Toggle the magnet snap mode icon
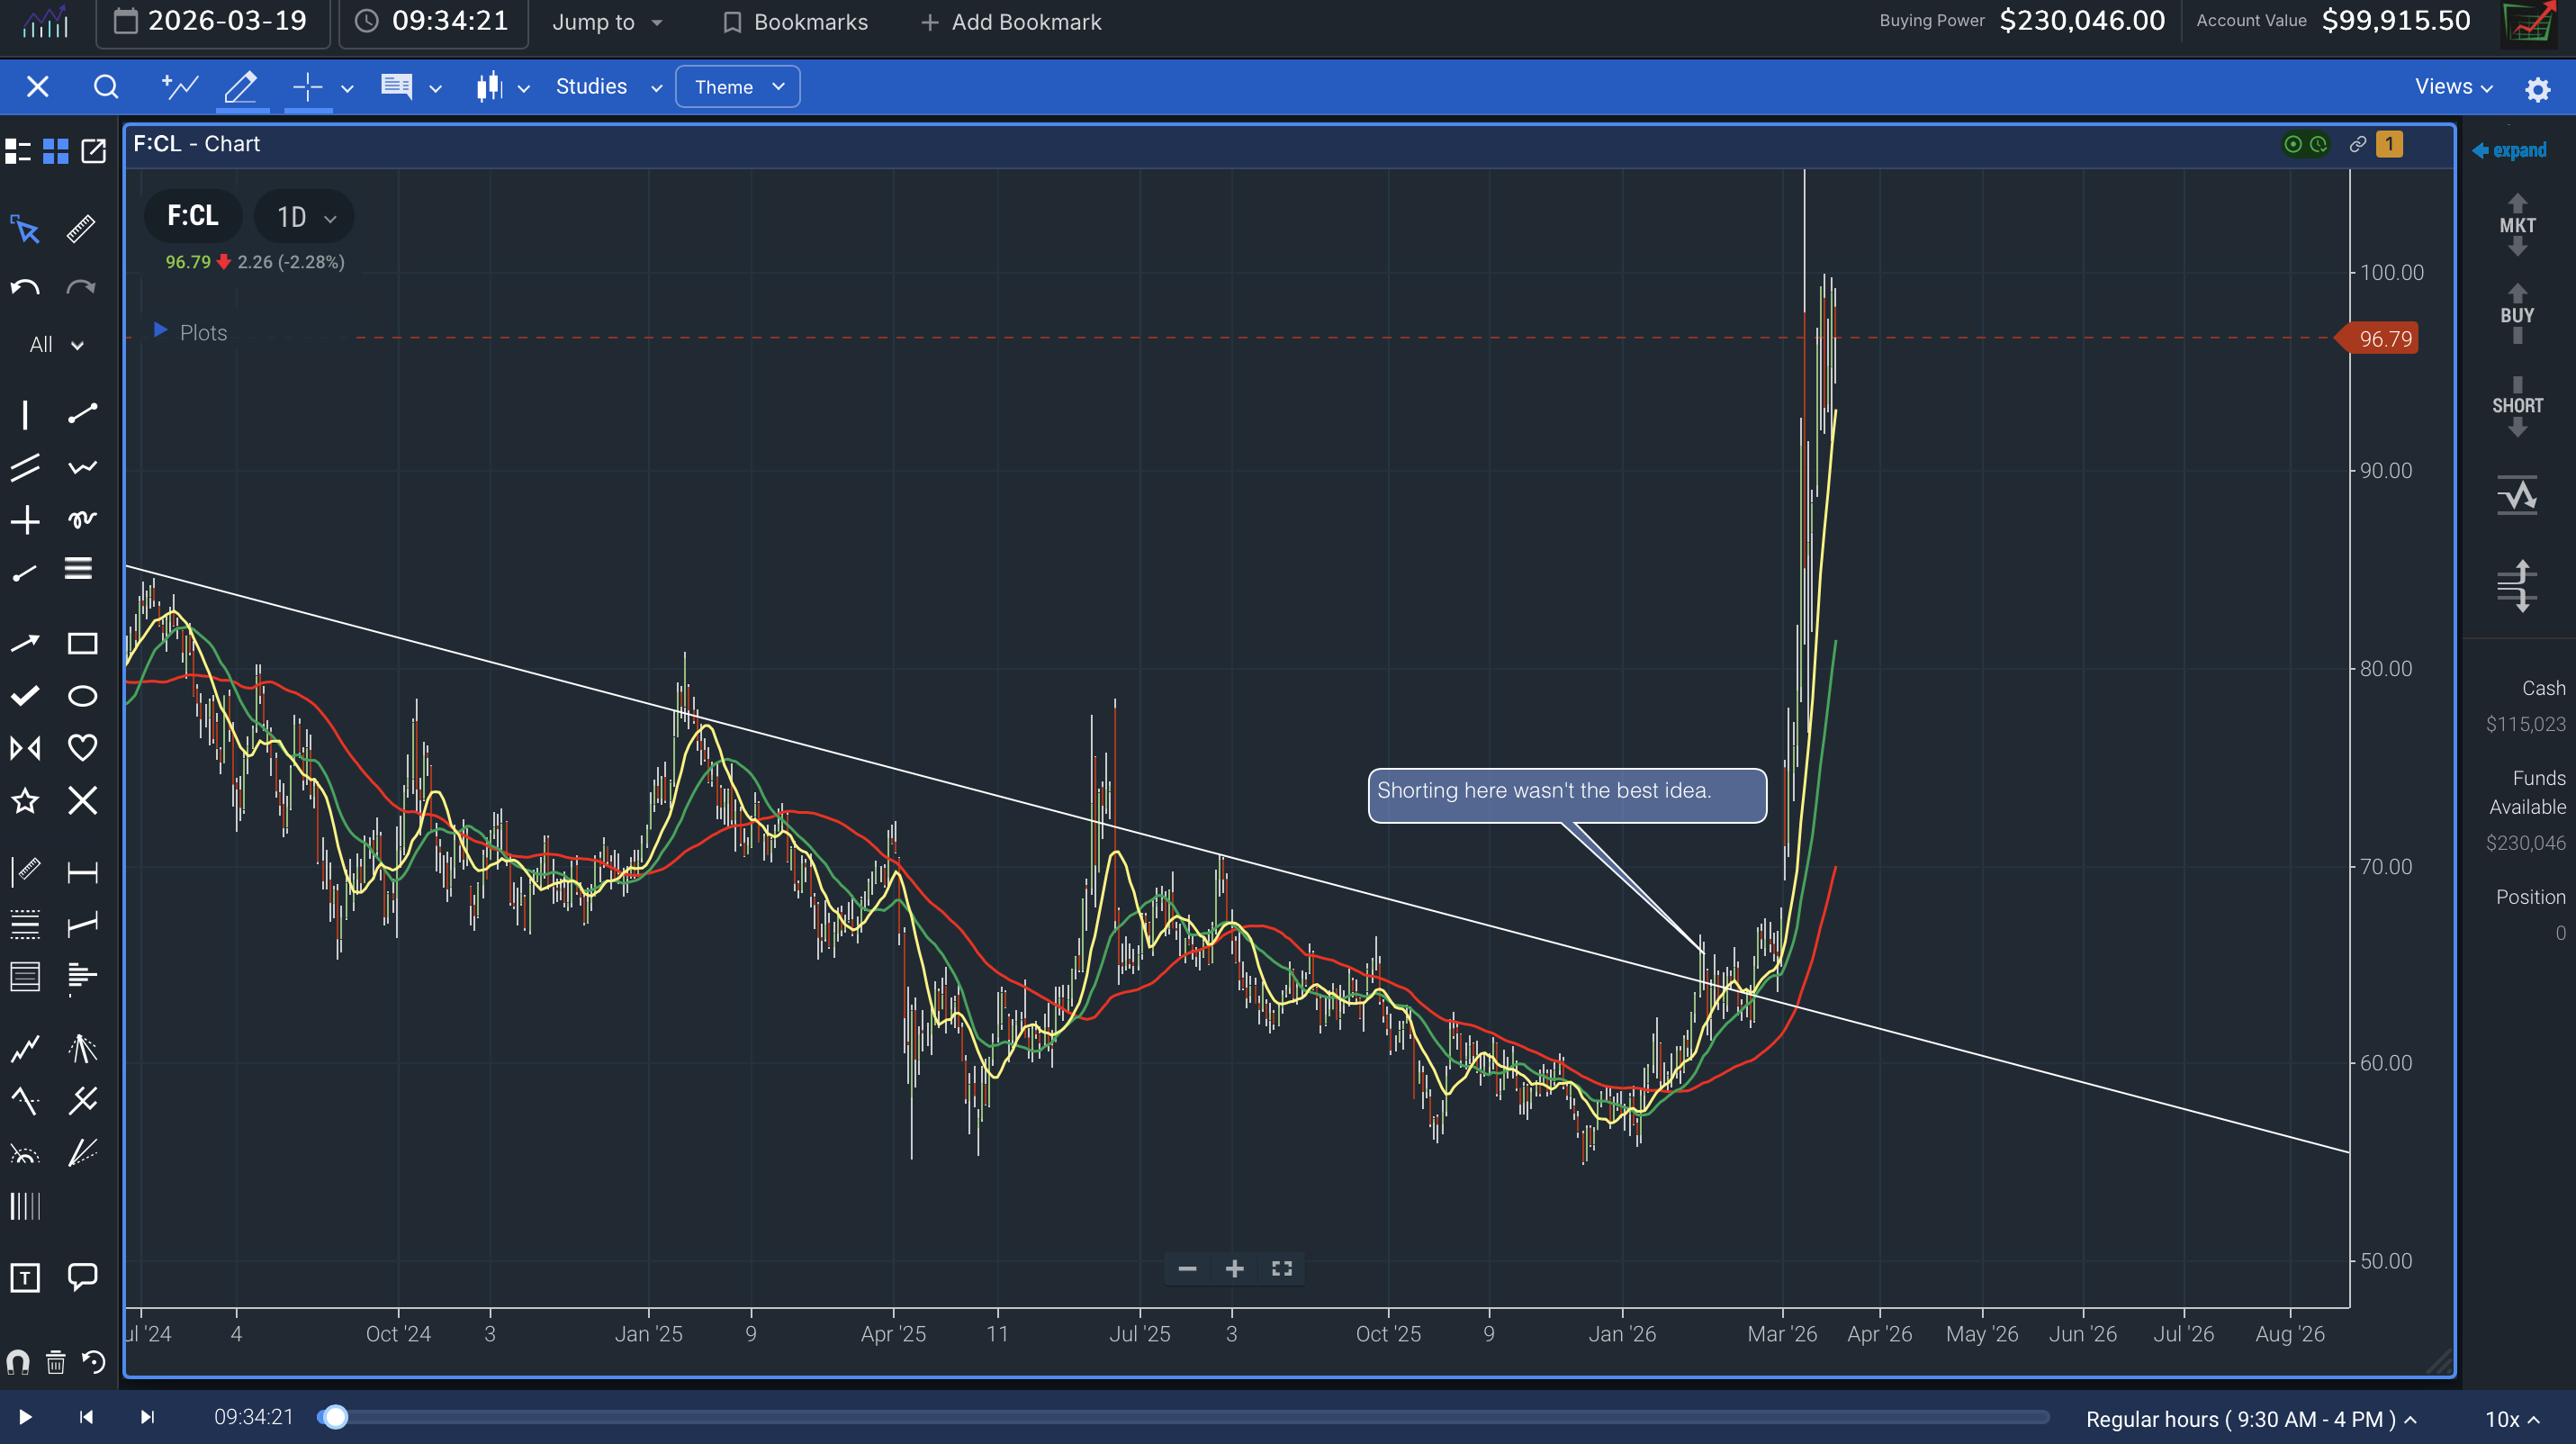 click(x=18, y=1362)
